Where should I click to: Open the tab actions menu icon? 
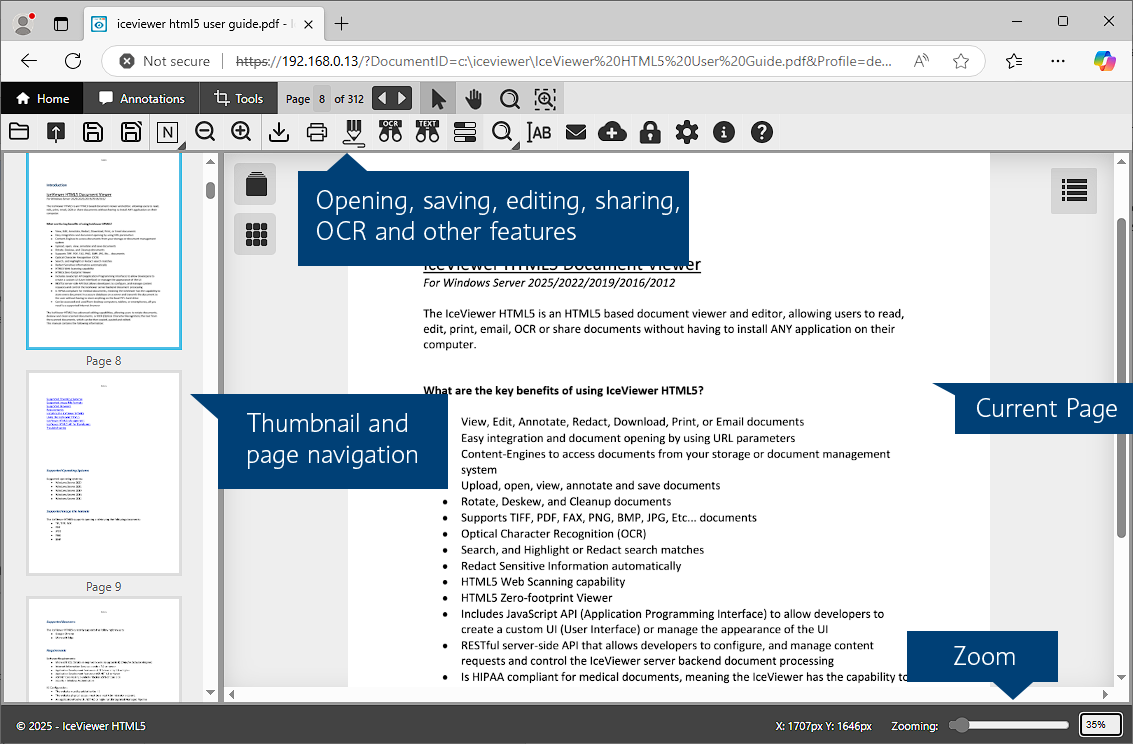tap(61, 24)
